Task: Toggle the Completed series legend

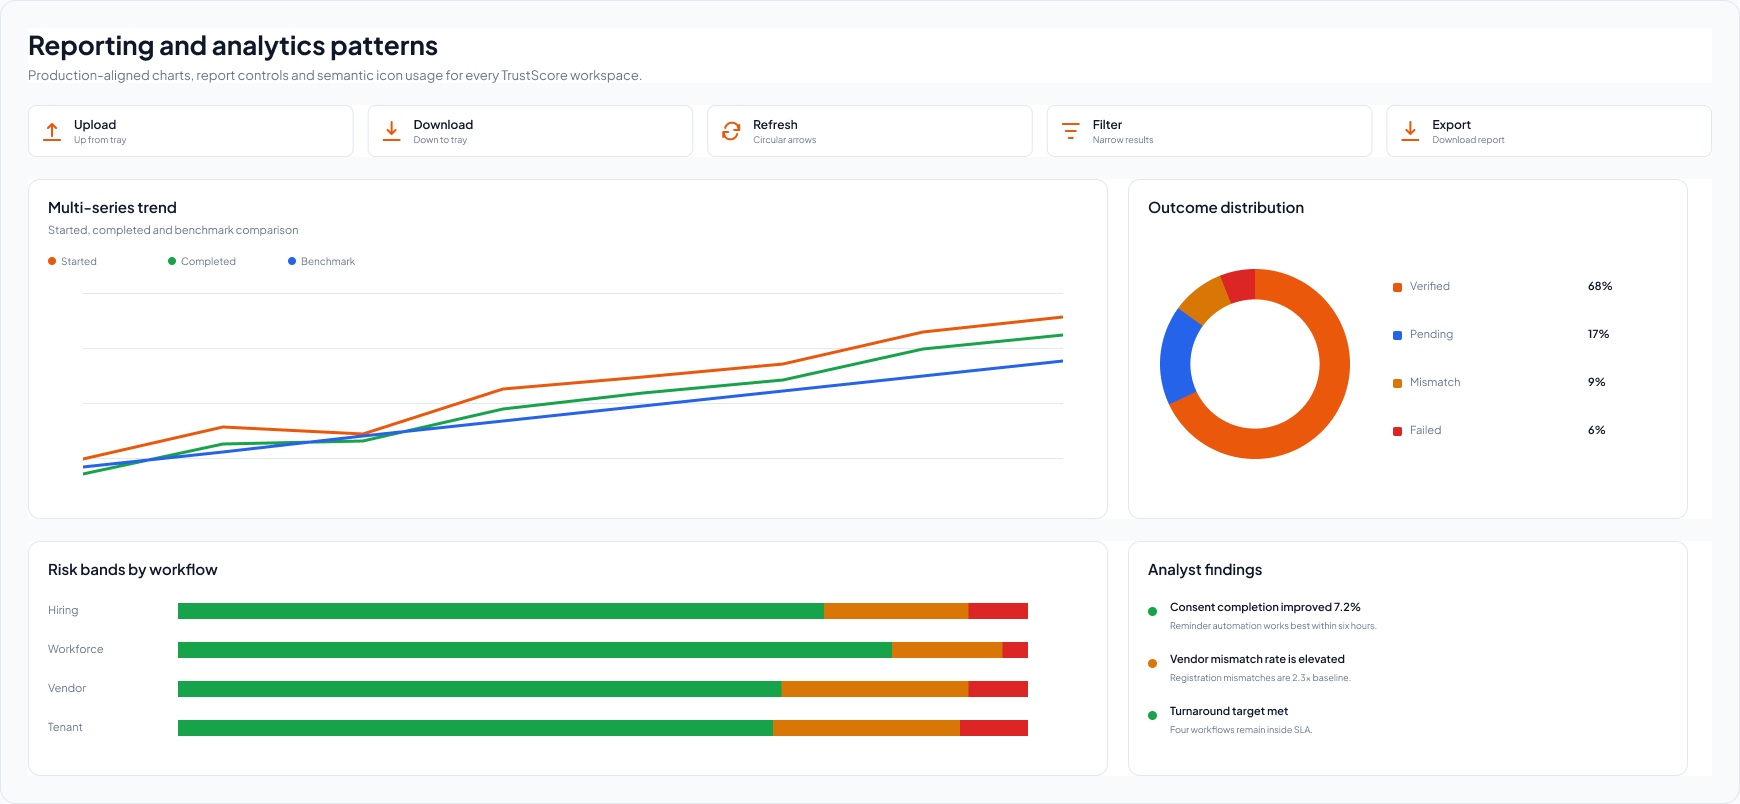Action: [202, 261]
